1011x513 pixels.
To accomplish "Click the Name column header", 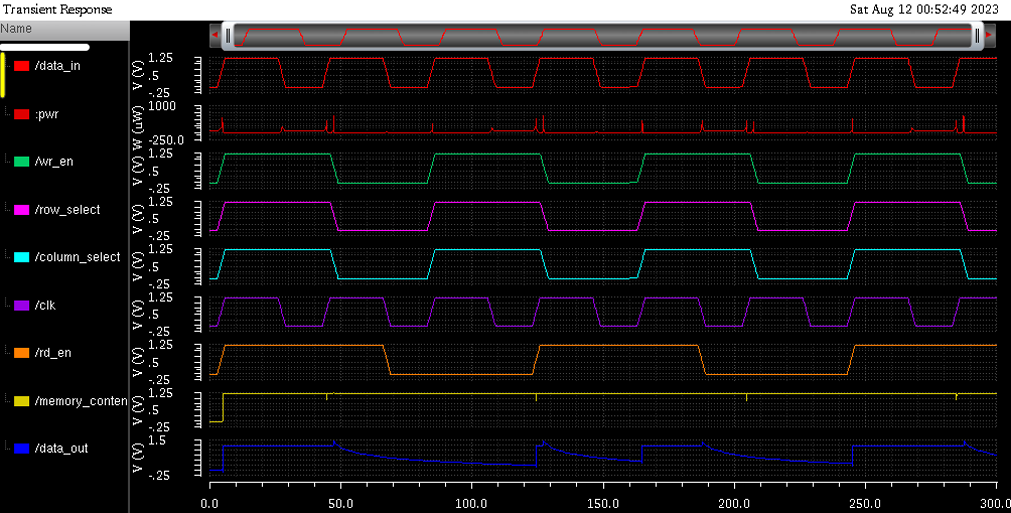I will pyautogui.click(x=64, y=29).
